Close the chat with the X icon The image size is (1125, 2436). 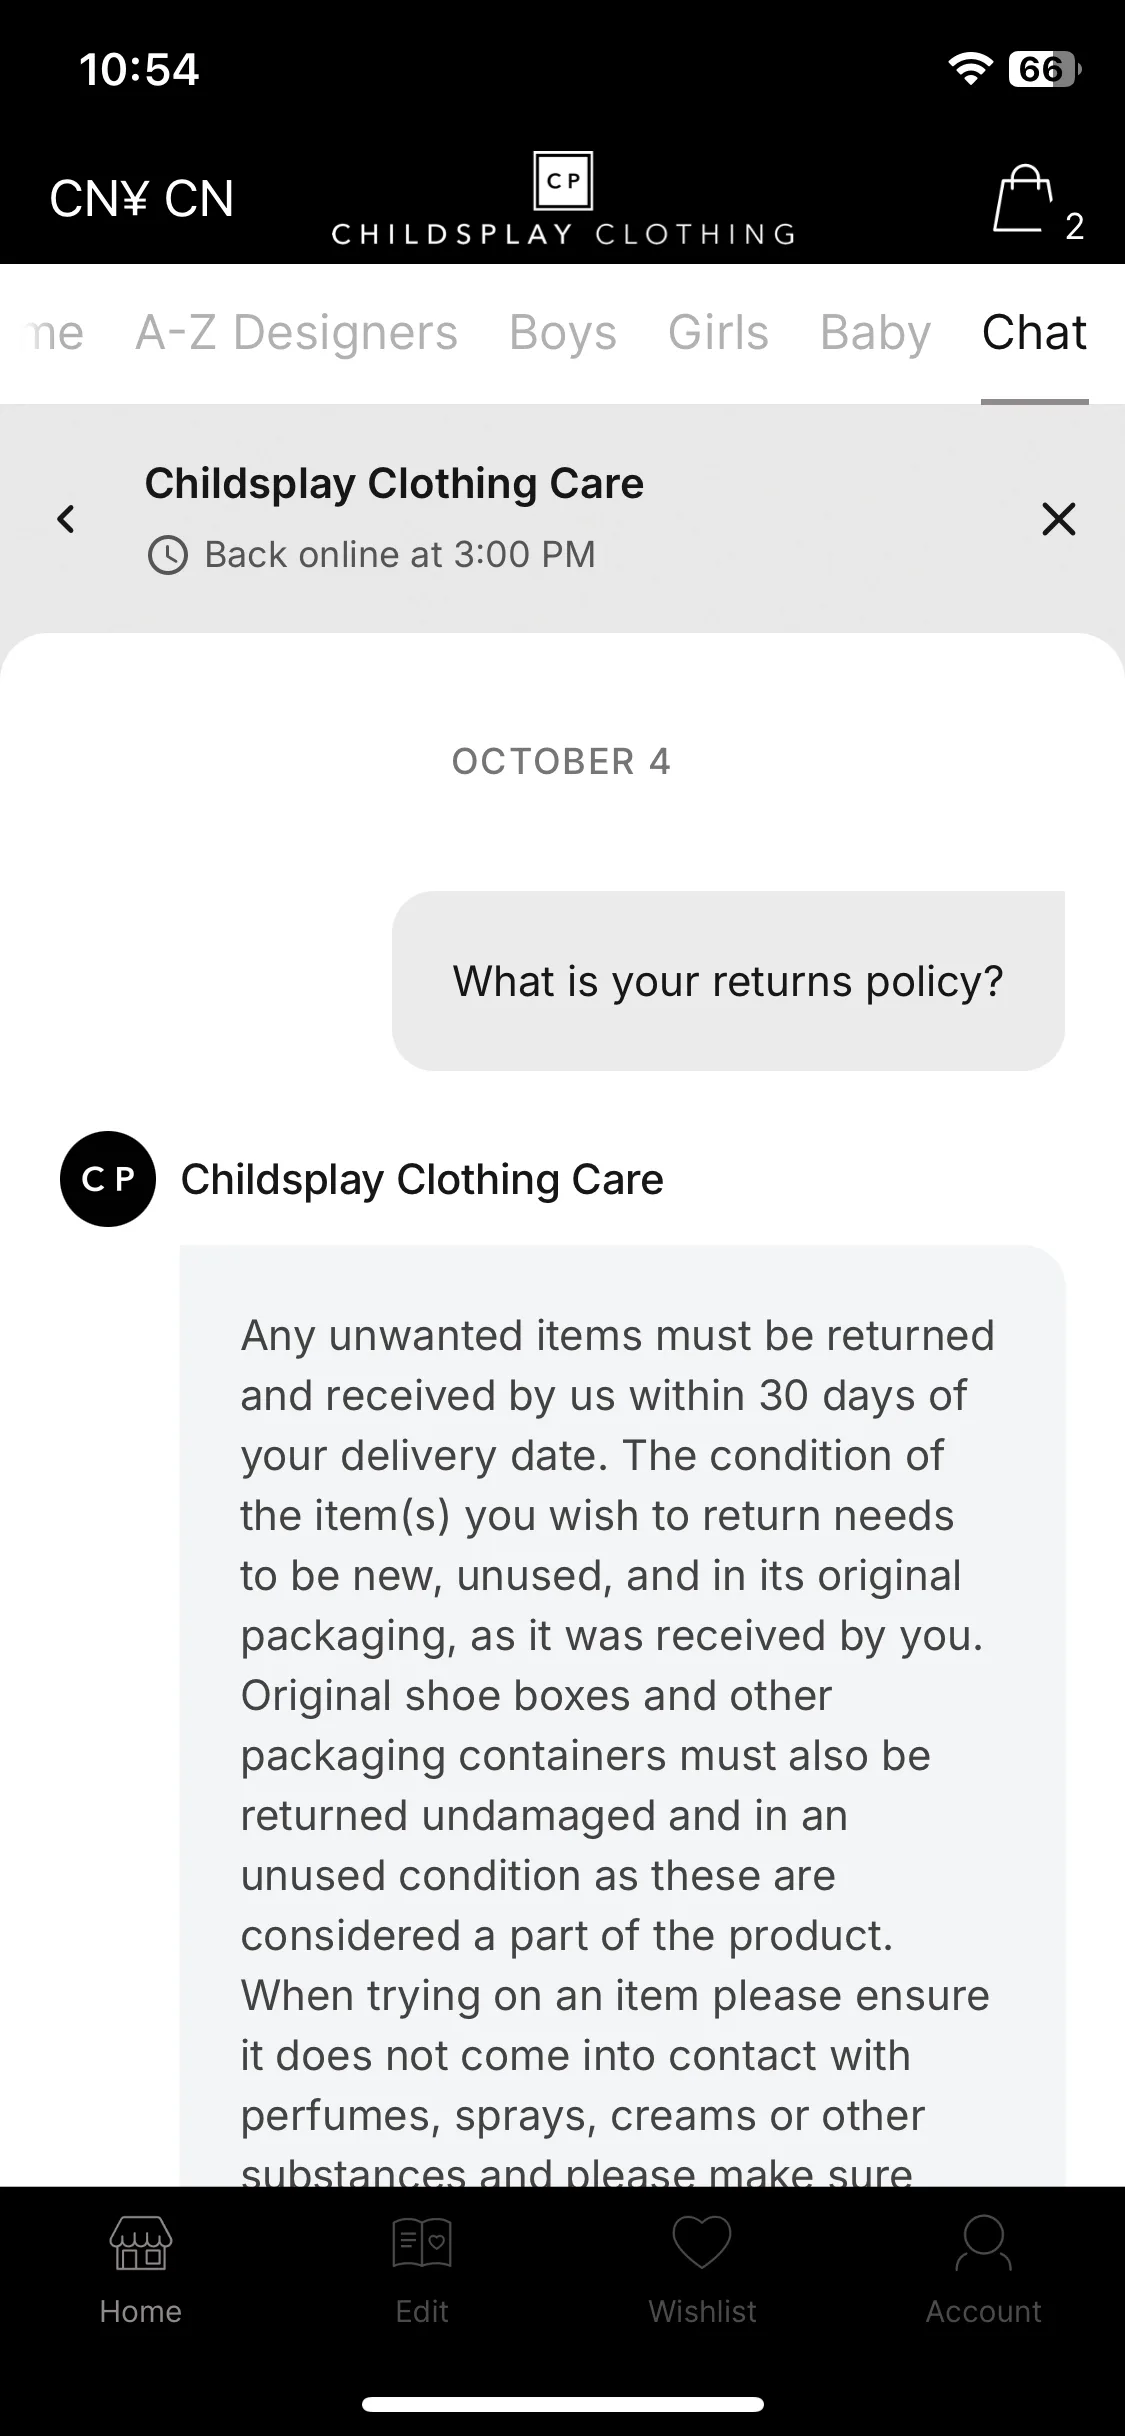coord(1059,519)
